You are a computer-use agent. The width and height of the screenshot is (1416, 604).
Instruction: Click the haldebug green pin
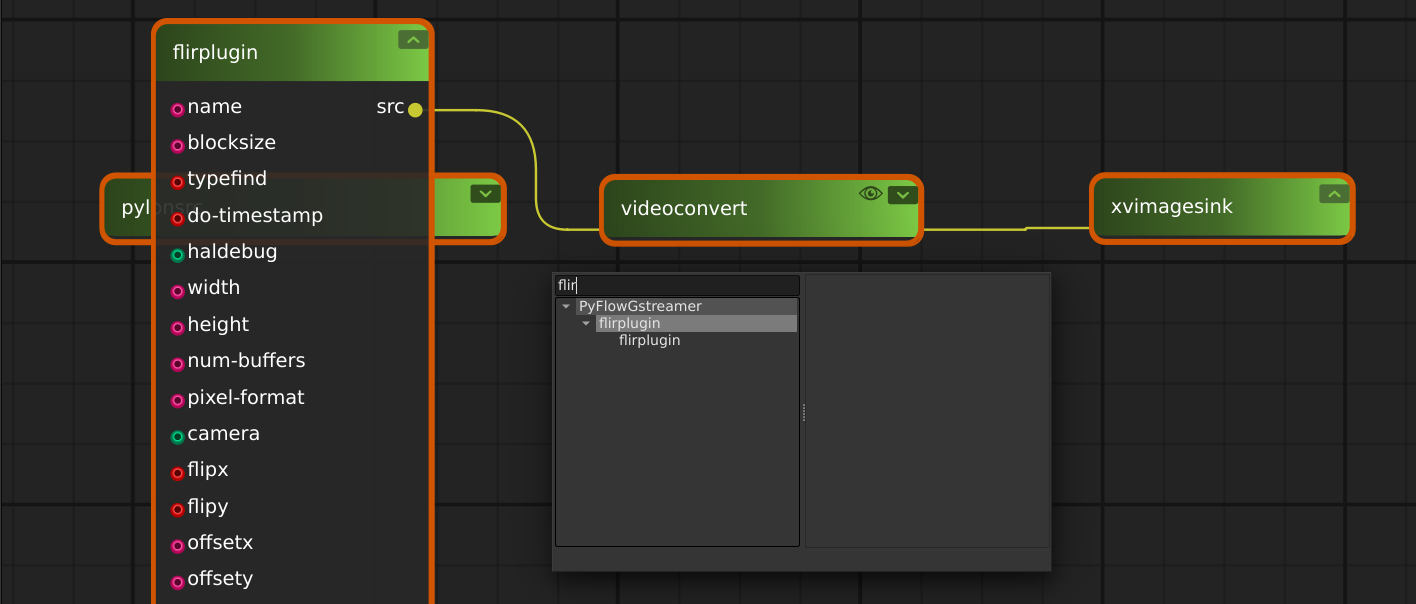pyautogui.click(x=178, y=254)
